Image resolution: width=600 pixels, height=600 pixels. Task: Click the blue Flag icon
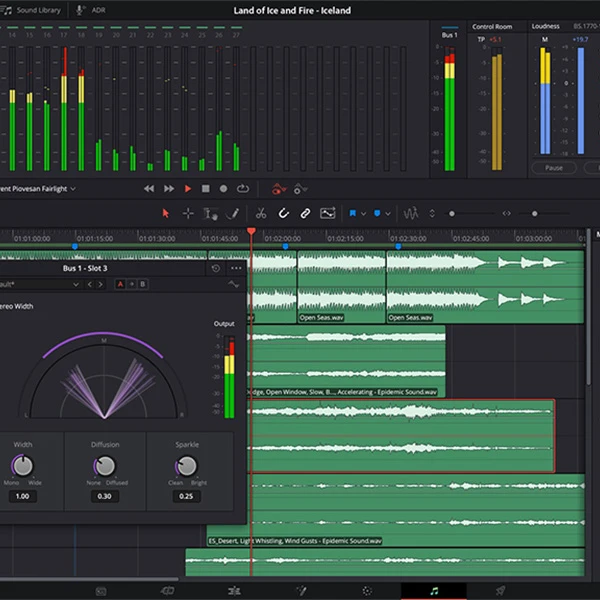[x=353, y=213]
